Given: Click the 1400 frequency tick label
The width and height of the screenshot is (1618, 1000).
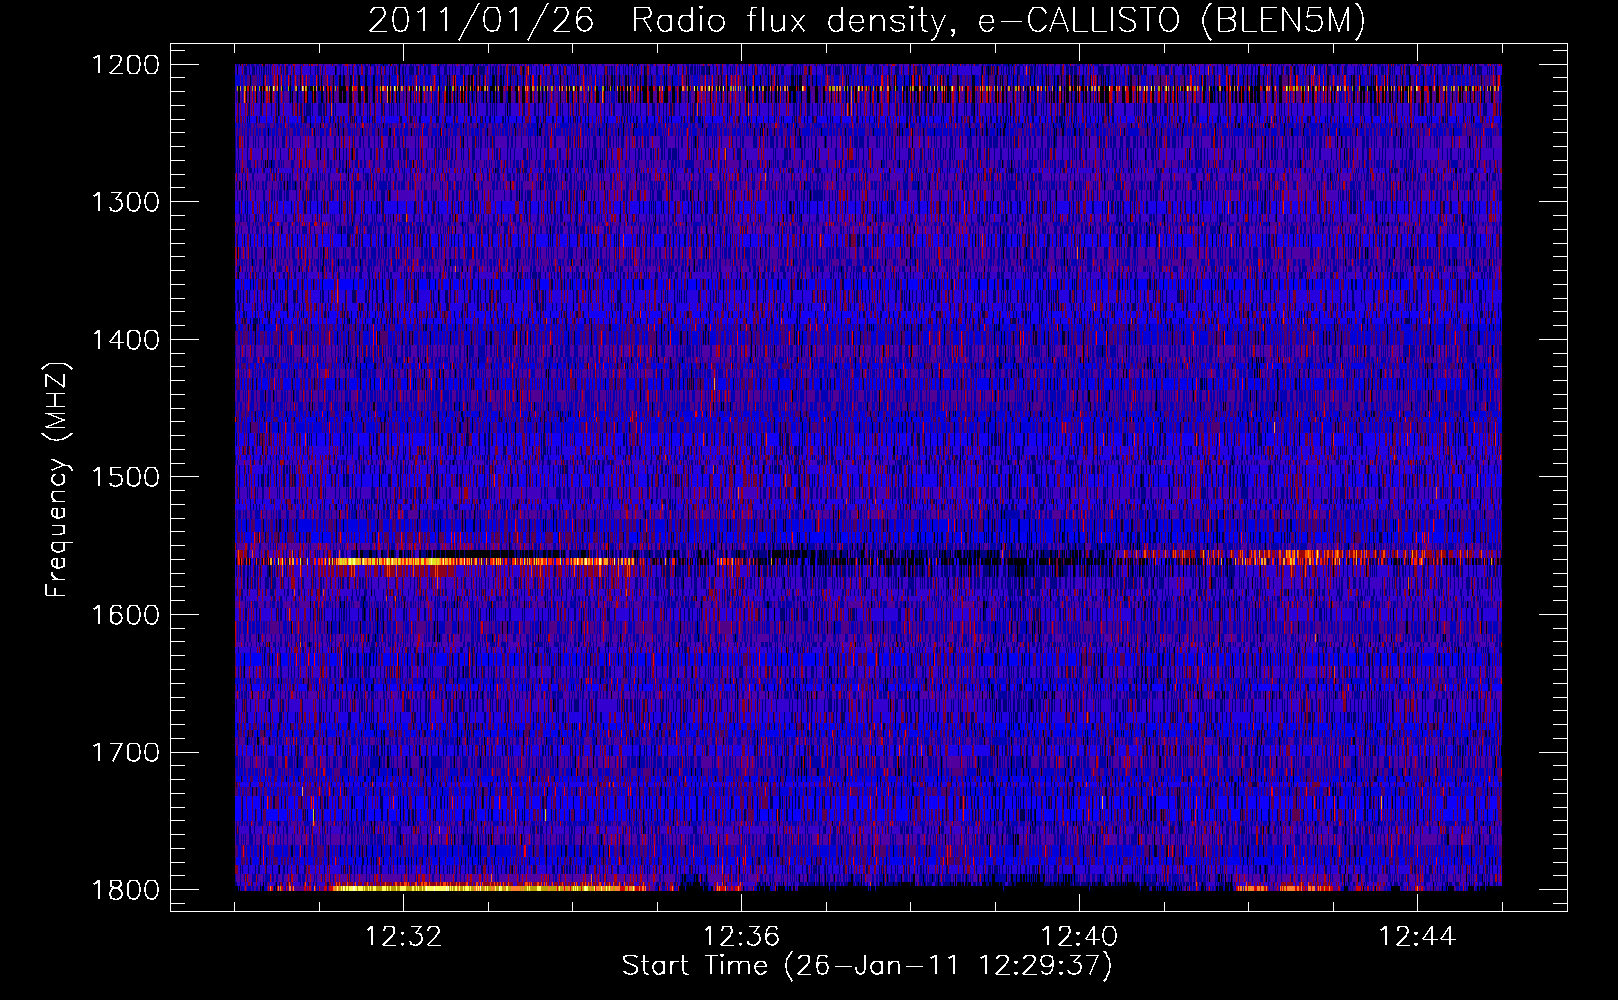Looking at the screenshot, I should click(125, 340).
